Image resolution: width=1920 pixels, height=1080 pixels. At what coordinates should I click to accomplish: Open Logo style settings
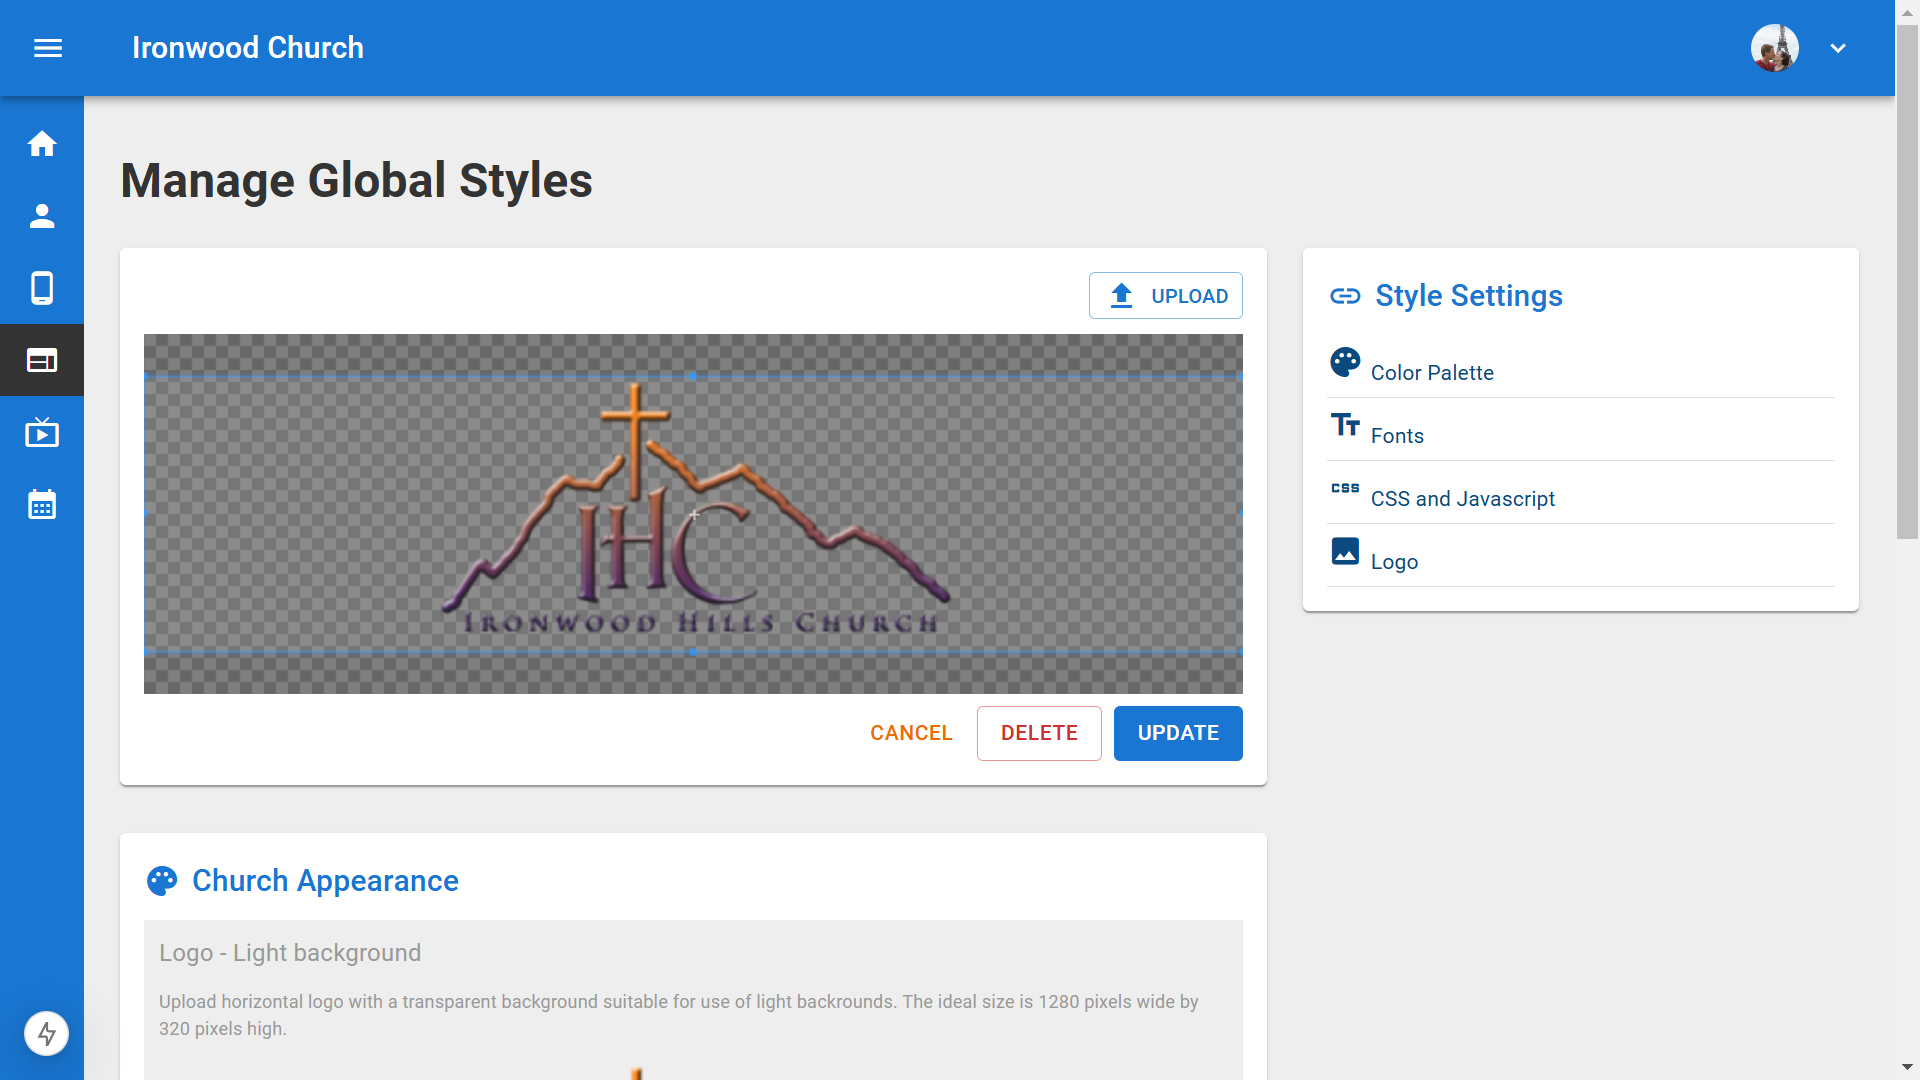[1394, 561]
